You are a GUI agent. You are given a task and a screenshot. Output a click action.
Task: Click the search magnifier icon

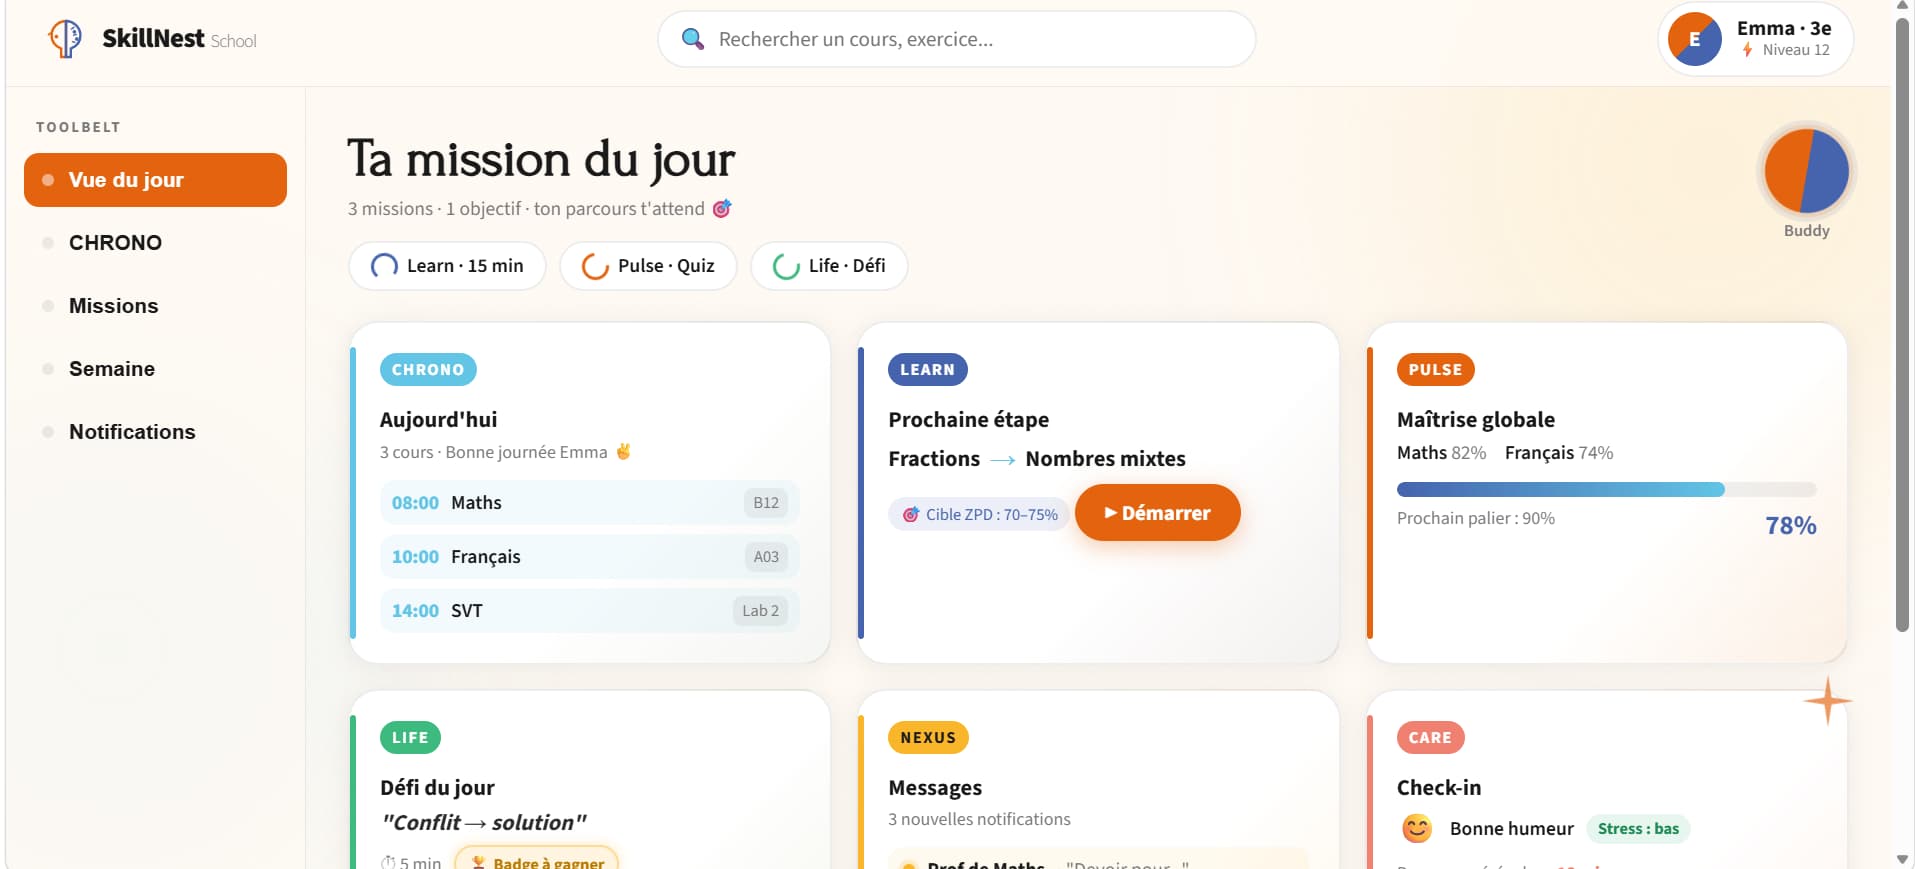pos(692,39)
